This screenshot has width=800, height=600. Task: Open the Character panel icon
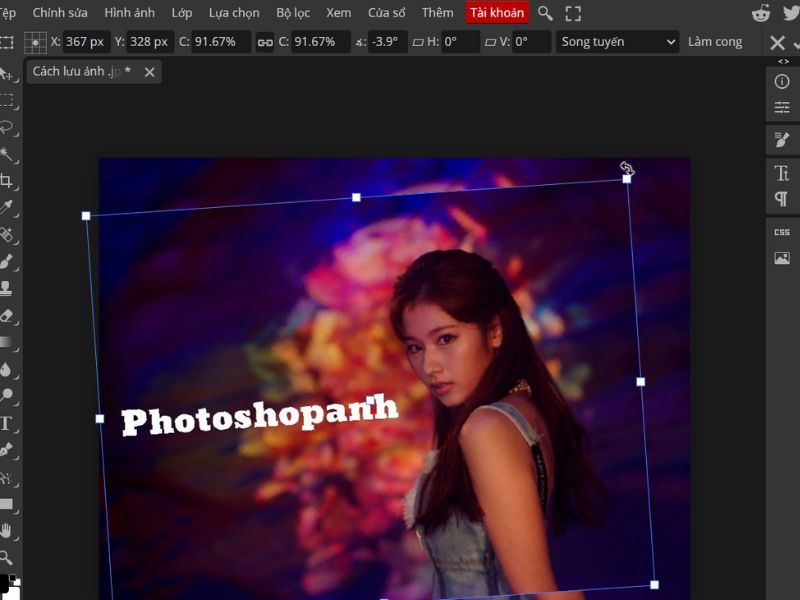(782, 173)
